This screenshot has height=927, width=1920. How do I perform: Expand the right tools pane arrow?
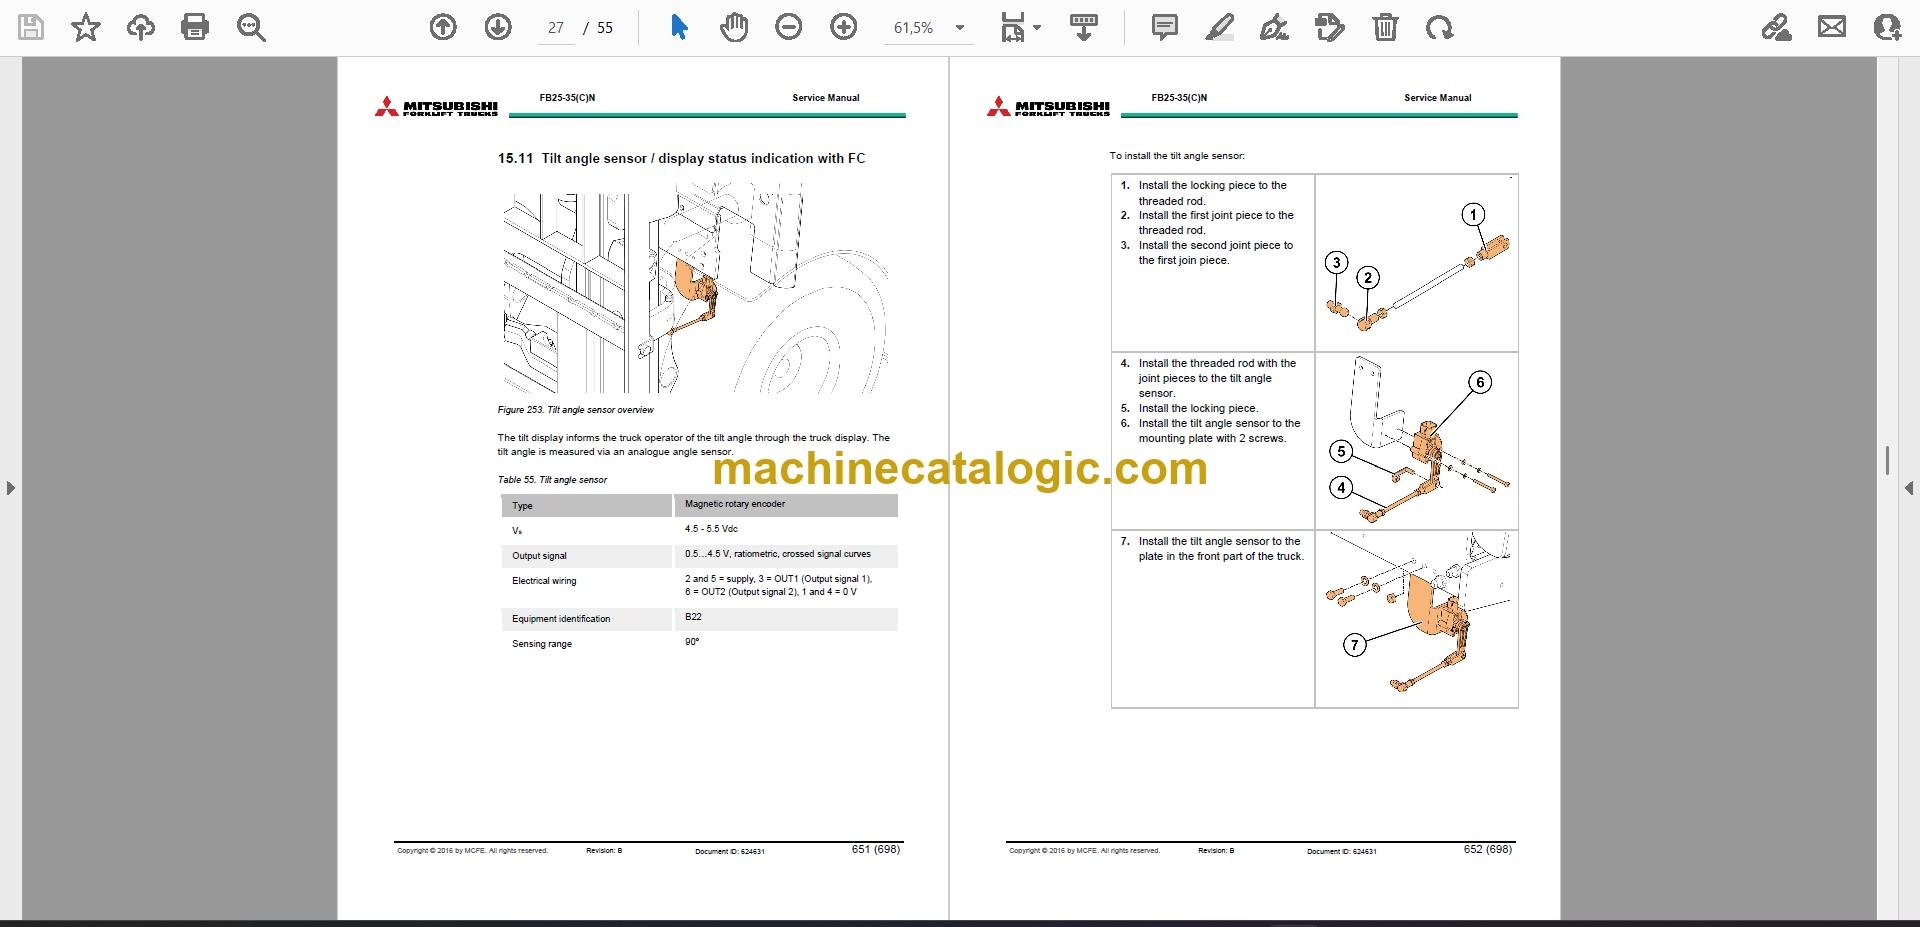tap(1909, 488)
